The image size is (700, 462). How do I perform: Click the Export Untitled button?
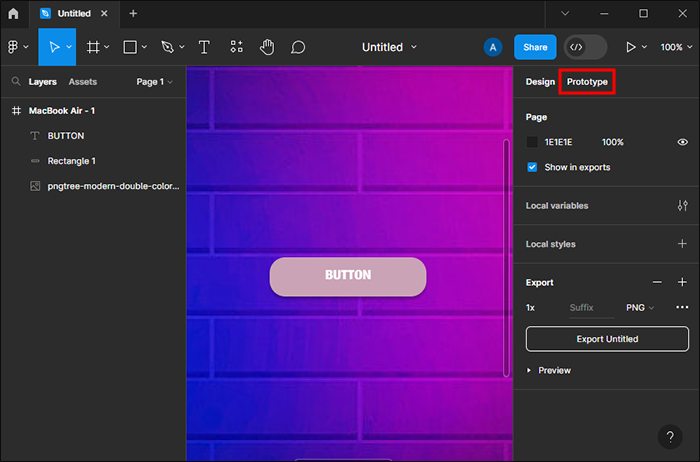tap(607, 339)
